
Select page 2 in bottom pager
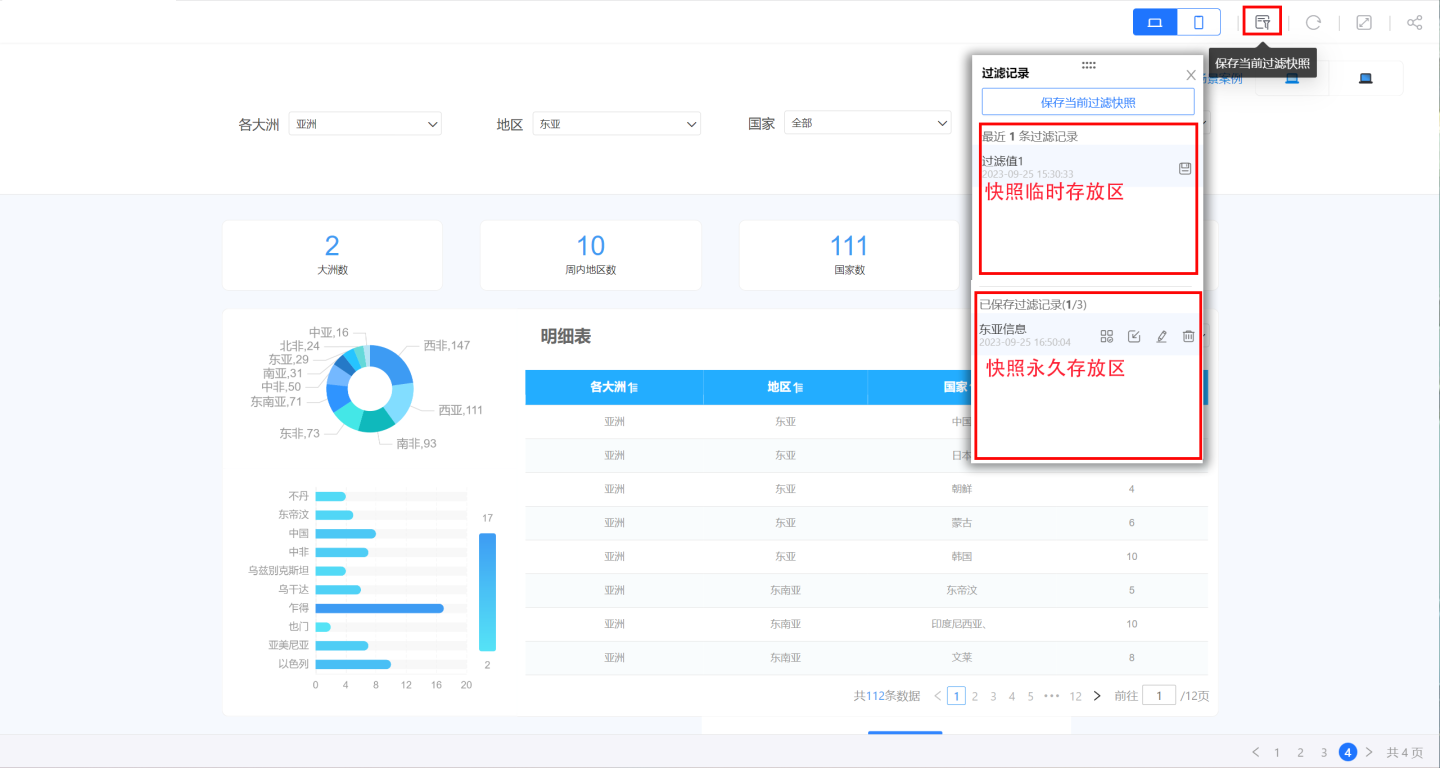coord(1300,752)
